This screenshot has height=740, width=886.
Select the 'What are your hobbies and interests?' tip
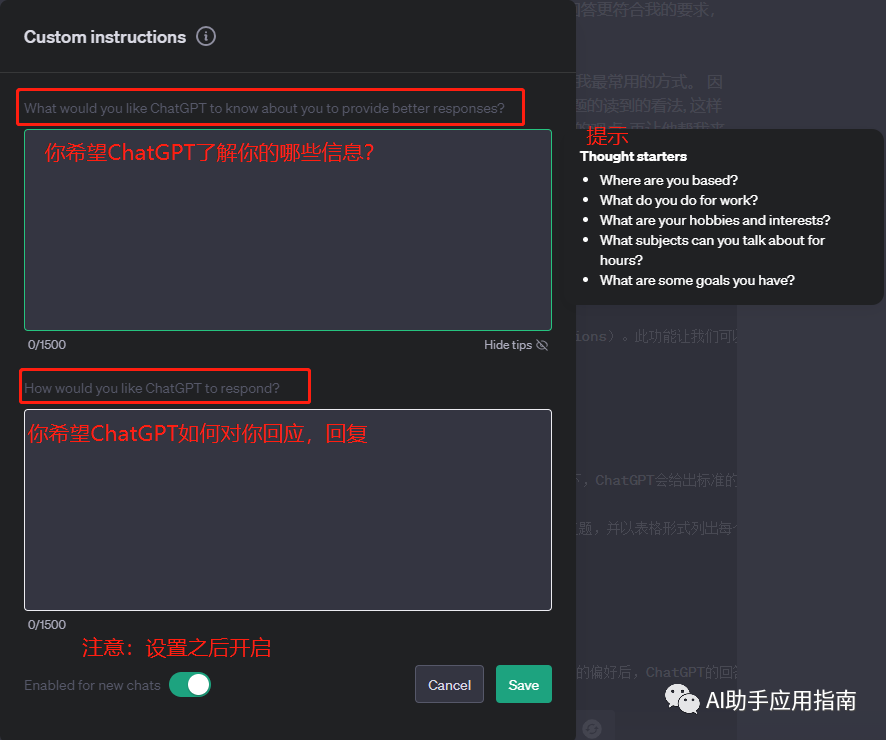[x=715, y=220]
